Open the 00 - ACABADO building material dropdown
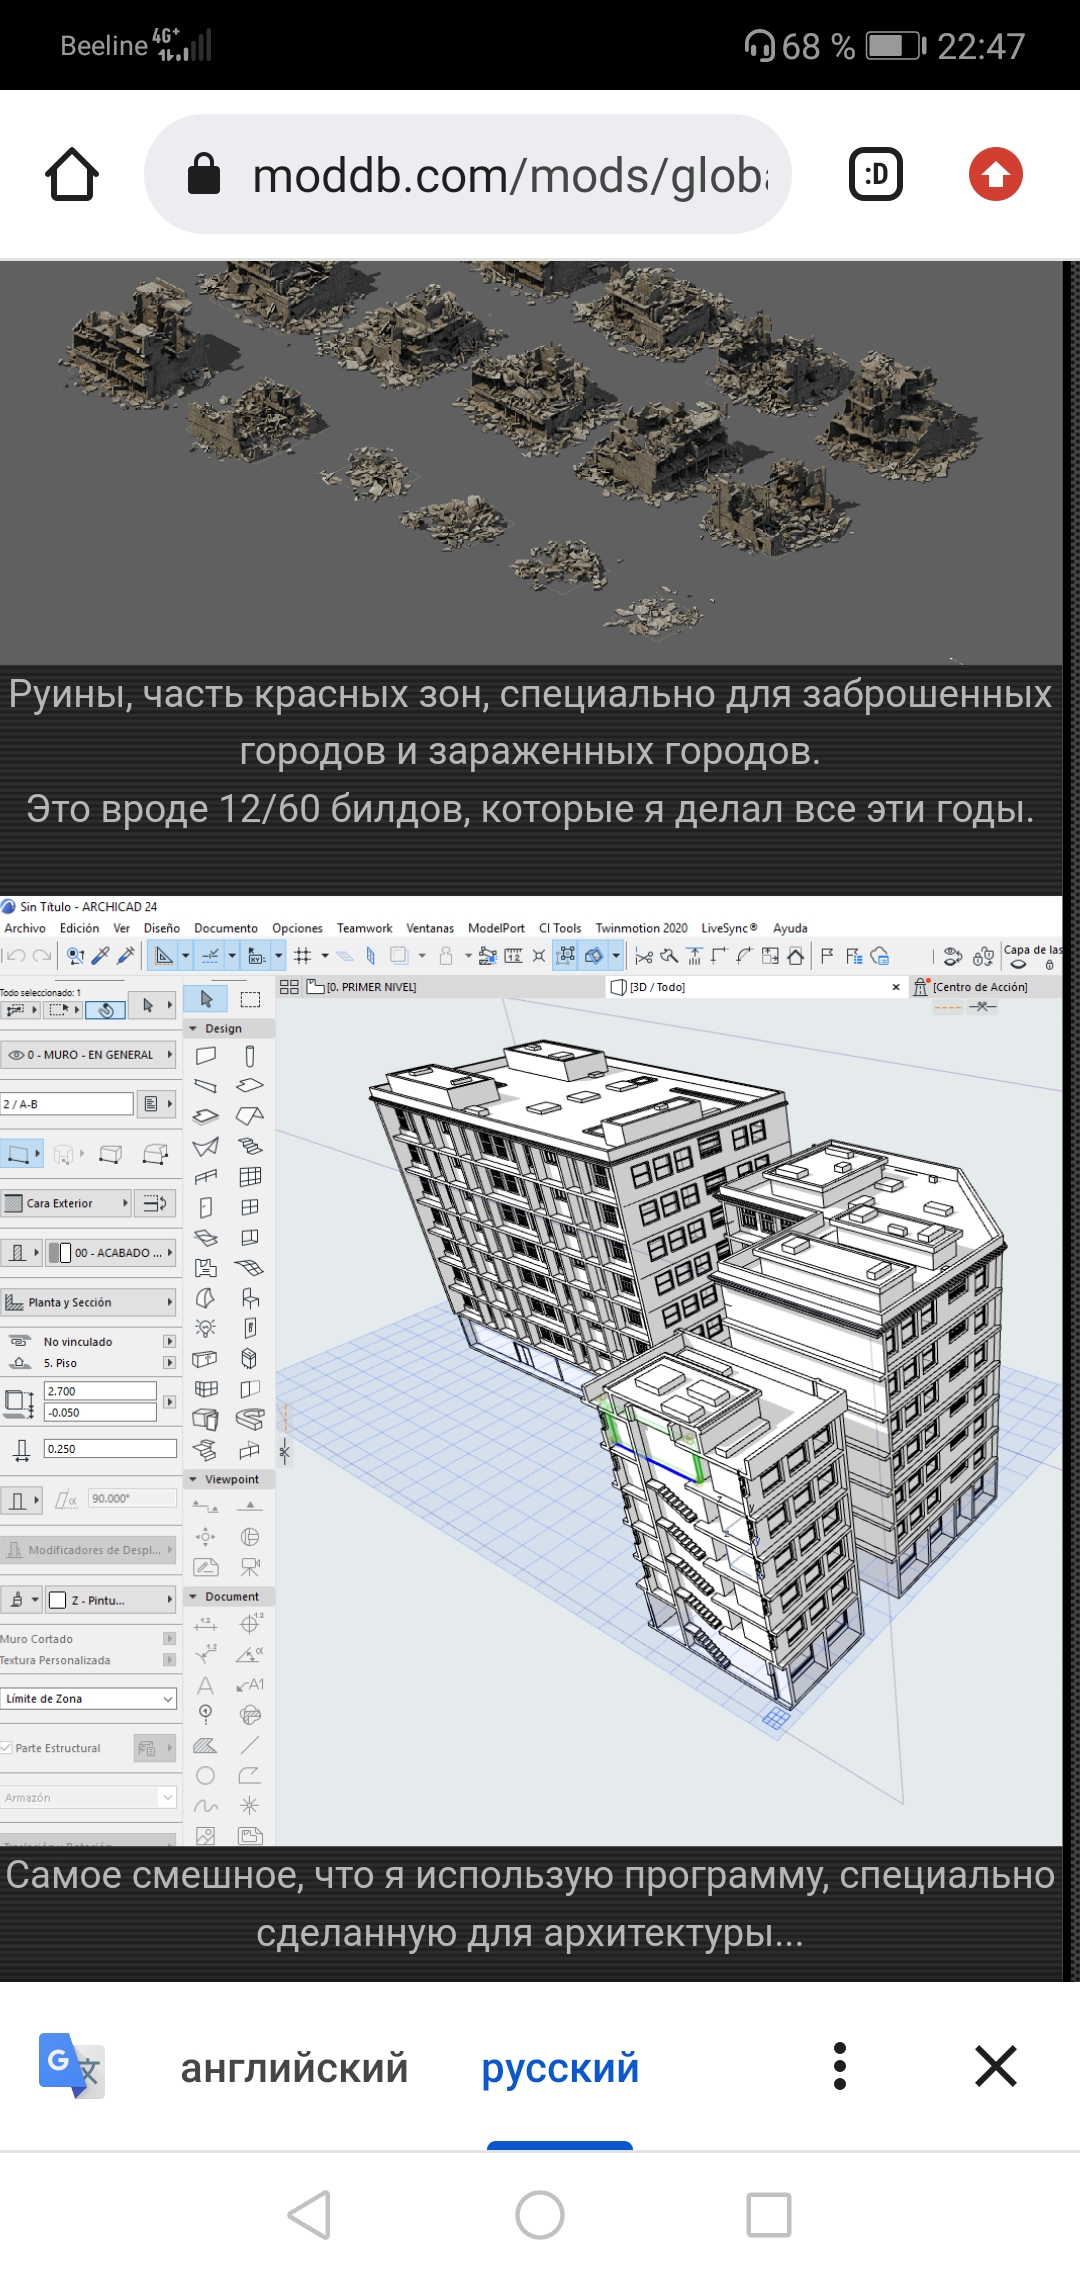1080x2280 pixels. click(111, 1252)
